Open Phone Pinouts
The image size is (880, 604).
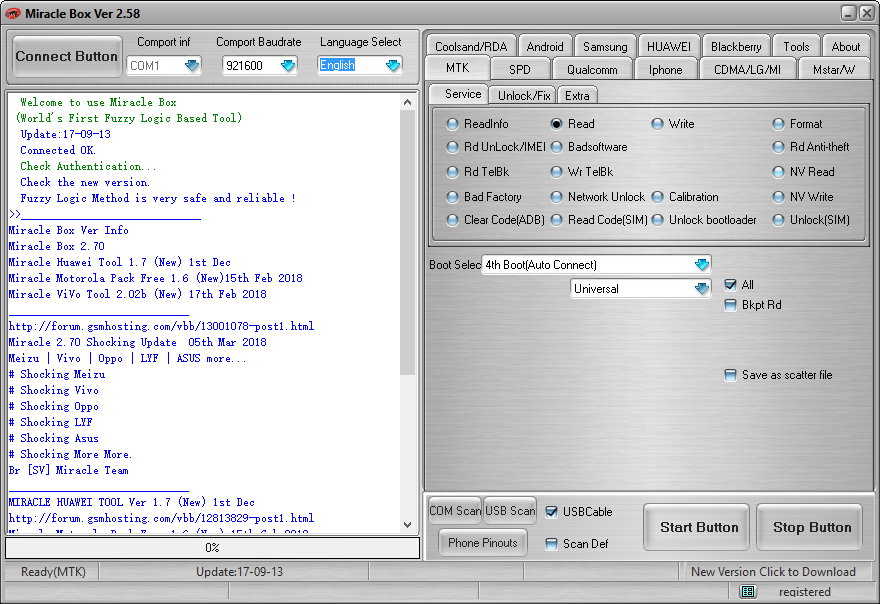click(483, 542)
